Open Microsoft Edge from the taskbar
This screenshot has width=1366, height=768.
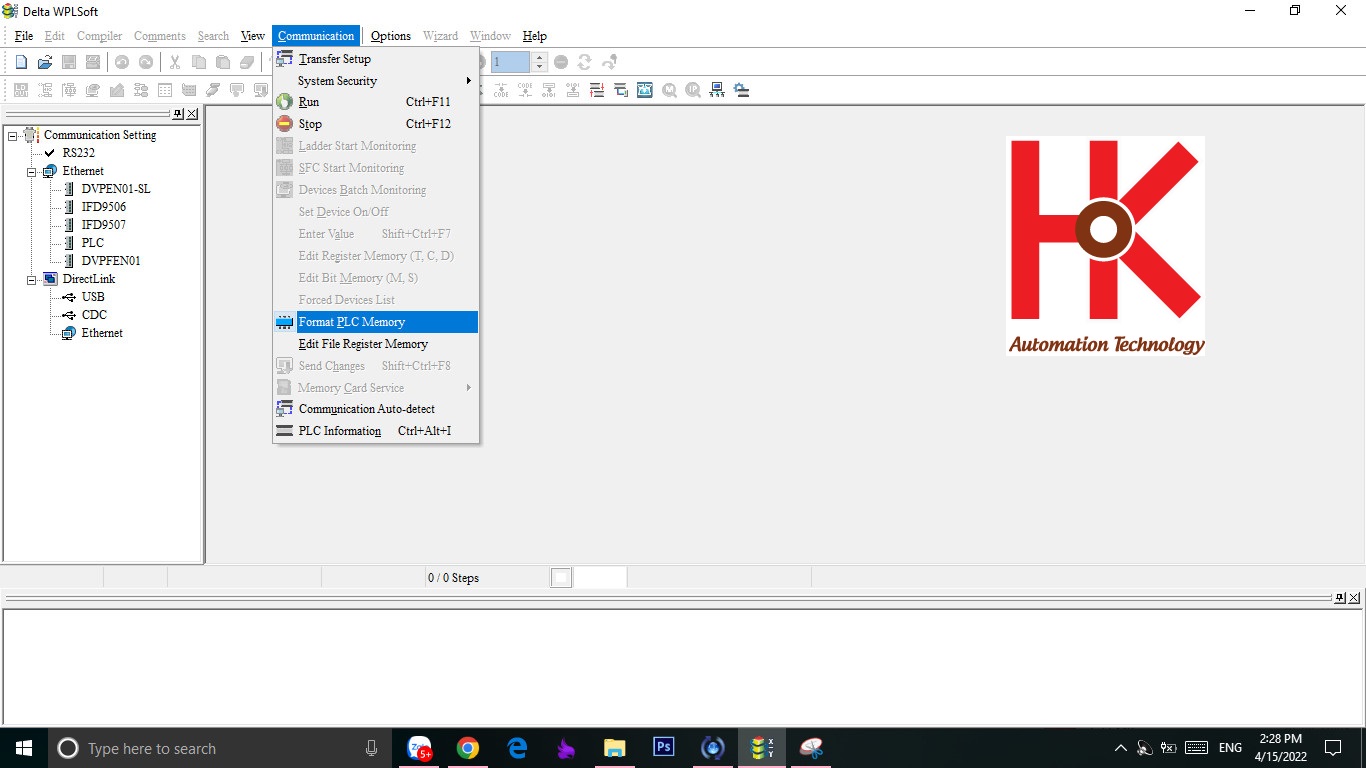(x=517, y=748)
